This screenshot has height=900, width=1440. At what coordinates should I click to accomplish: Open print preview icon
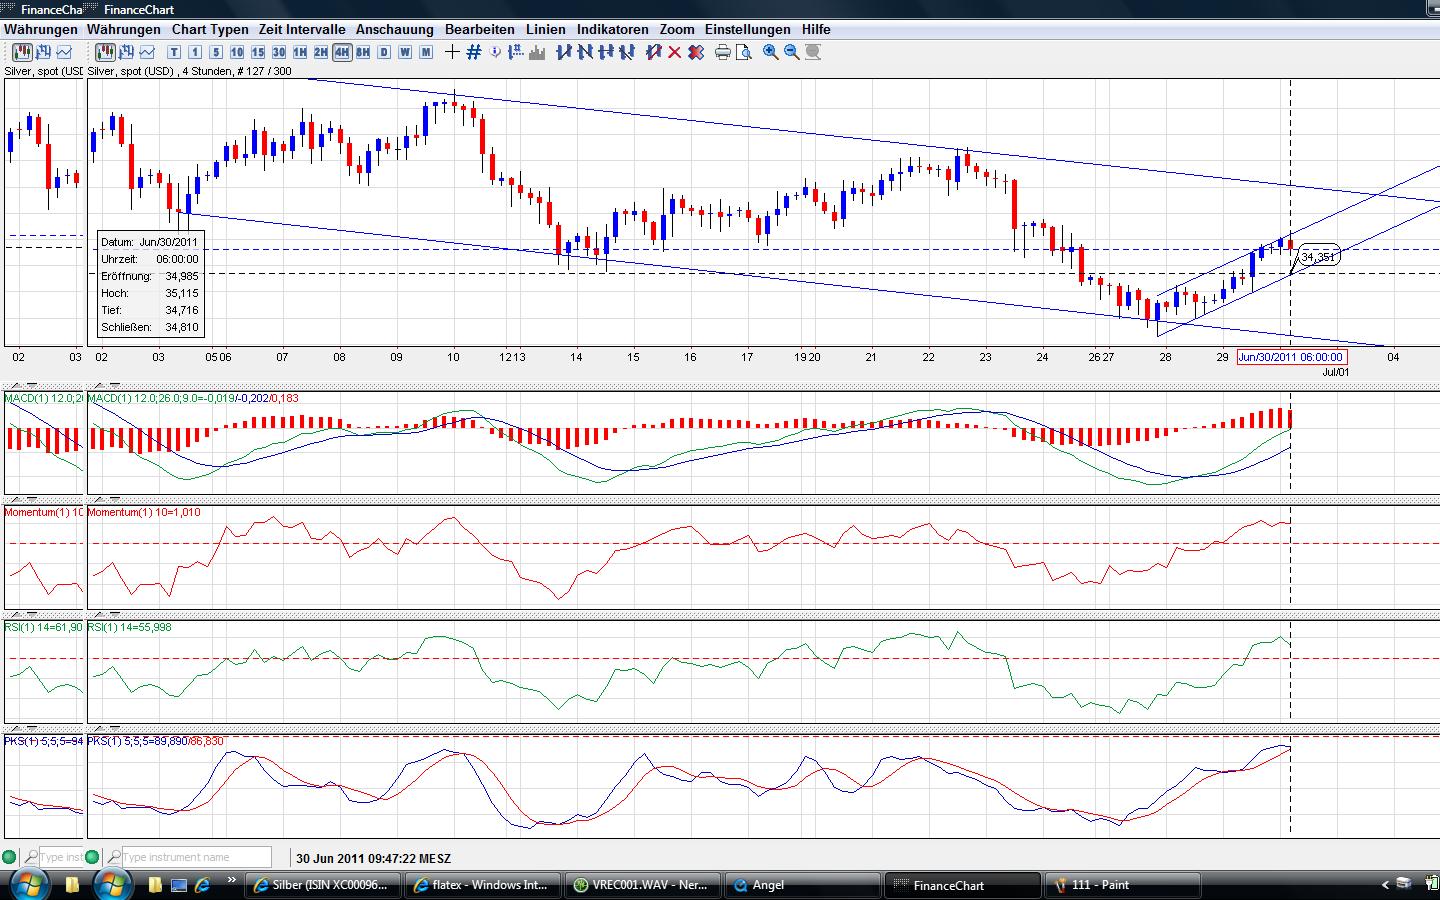pyautogui.click(x=743, y=52)
